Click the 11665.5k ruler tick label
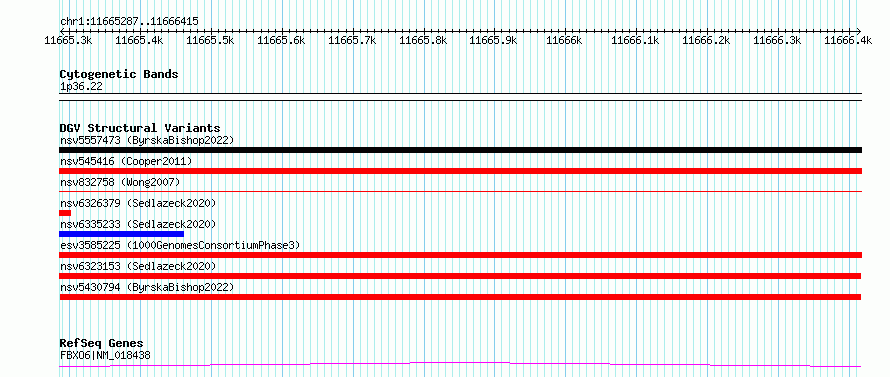This screenshot has height=377, width=890. coord(210,40)
